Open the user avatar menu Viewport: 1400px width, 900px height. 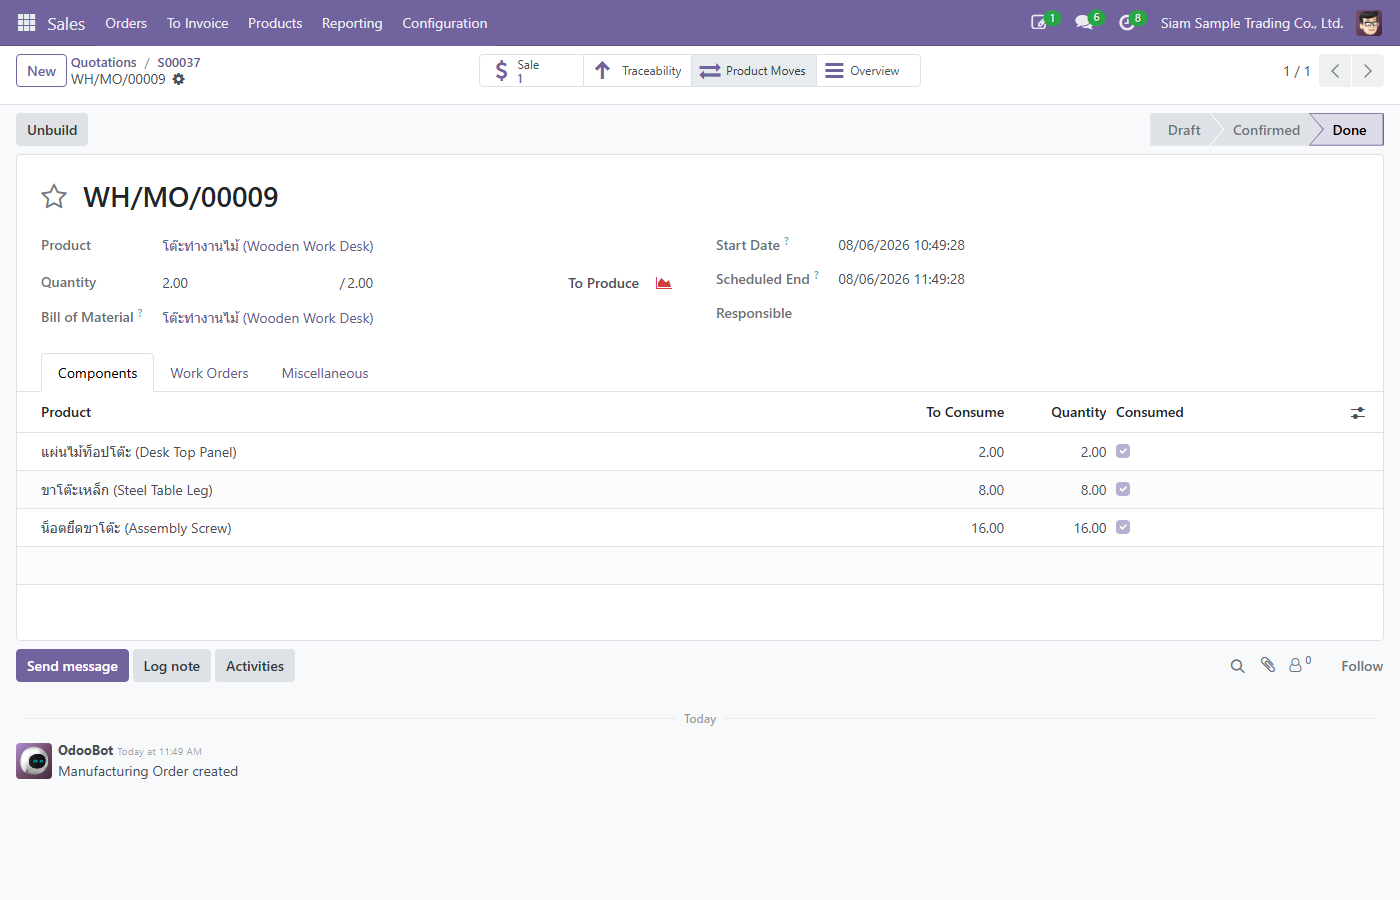click(1369, 23)
